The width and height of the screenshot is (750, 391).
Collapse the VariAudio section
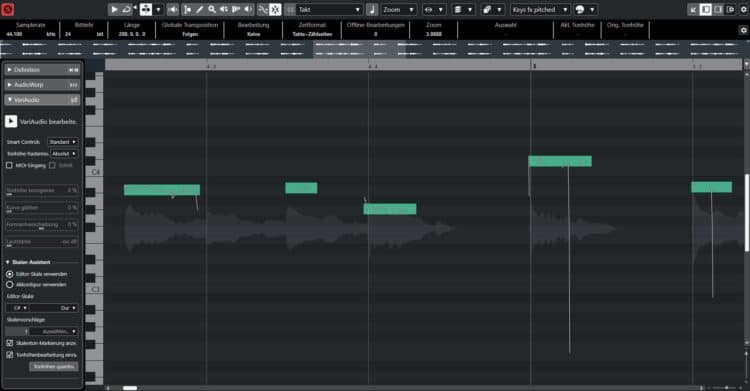tap(10, 100)
